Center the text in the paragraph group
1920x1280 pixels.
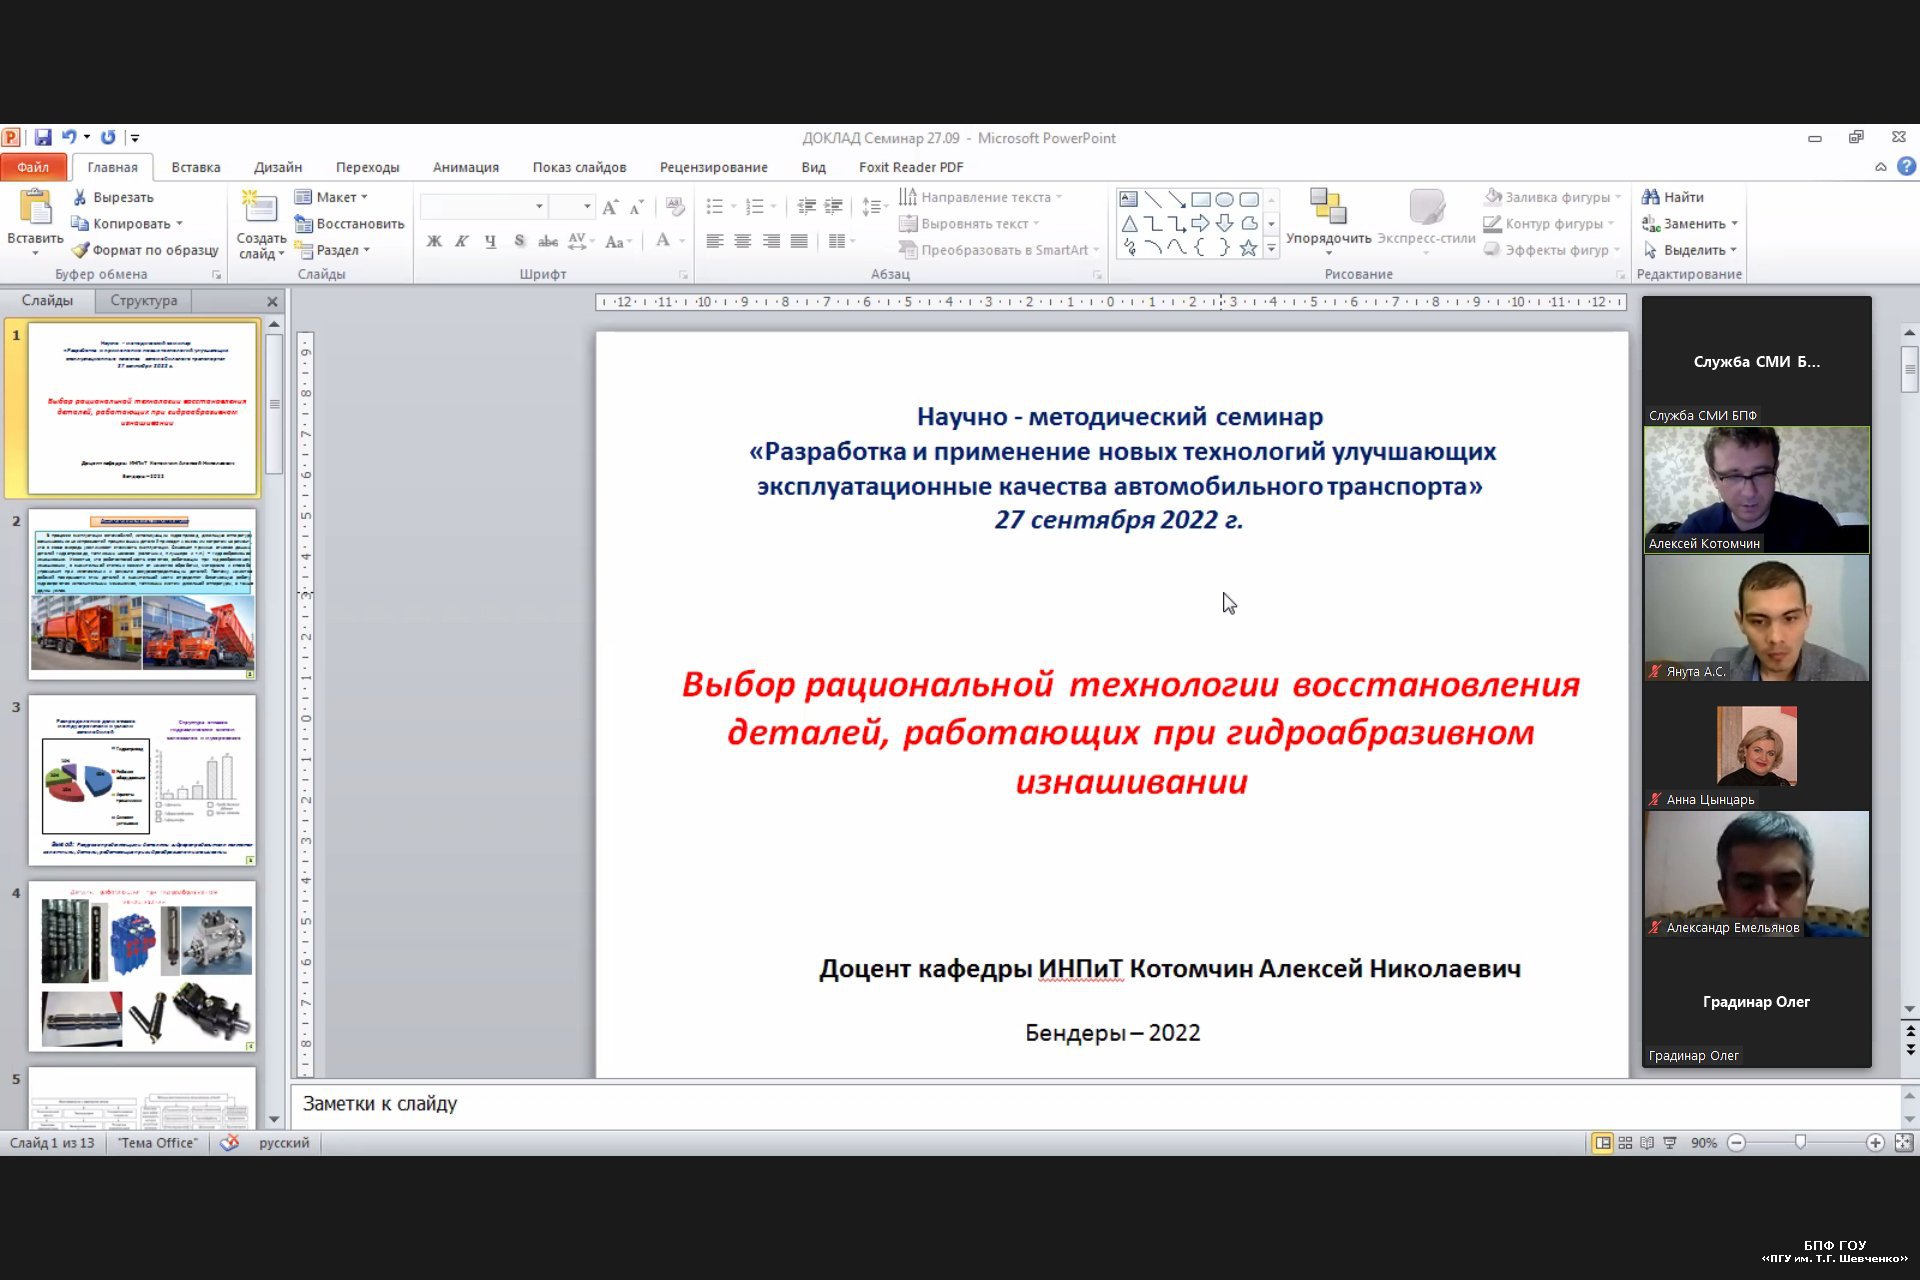pos(743,241)
